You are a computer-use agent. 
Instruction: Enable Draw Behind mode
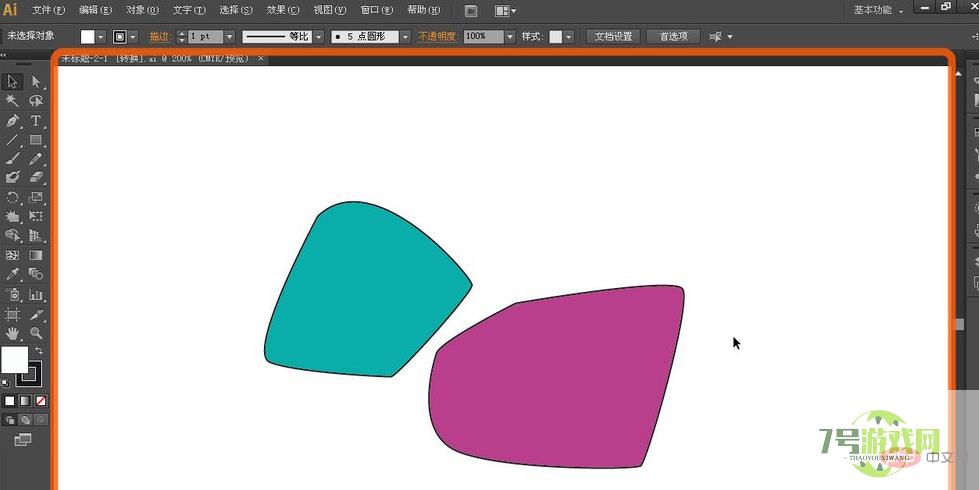[25, 420]
